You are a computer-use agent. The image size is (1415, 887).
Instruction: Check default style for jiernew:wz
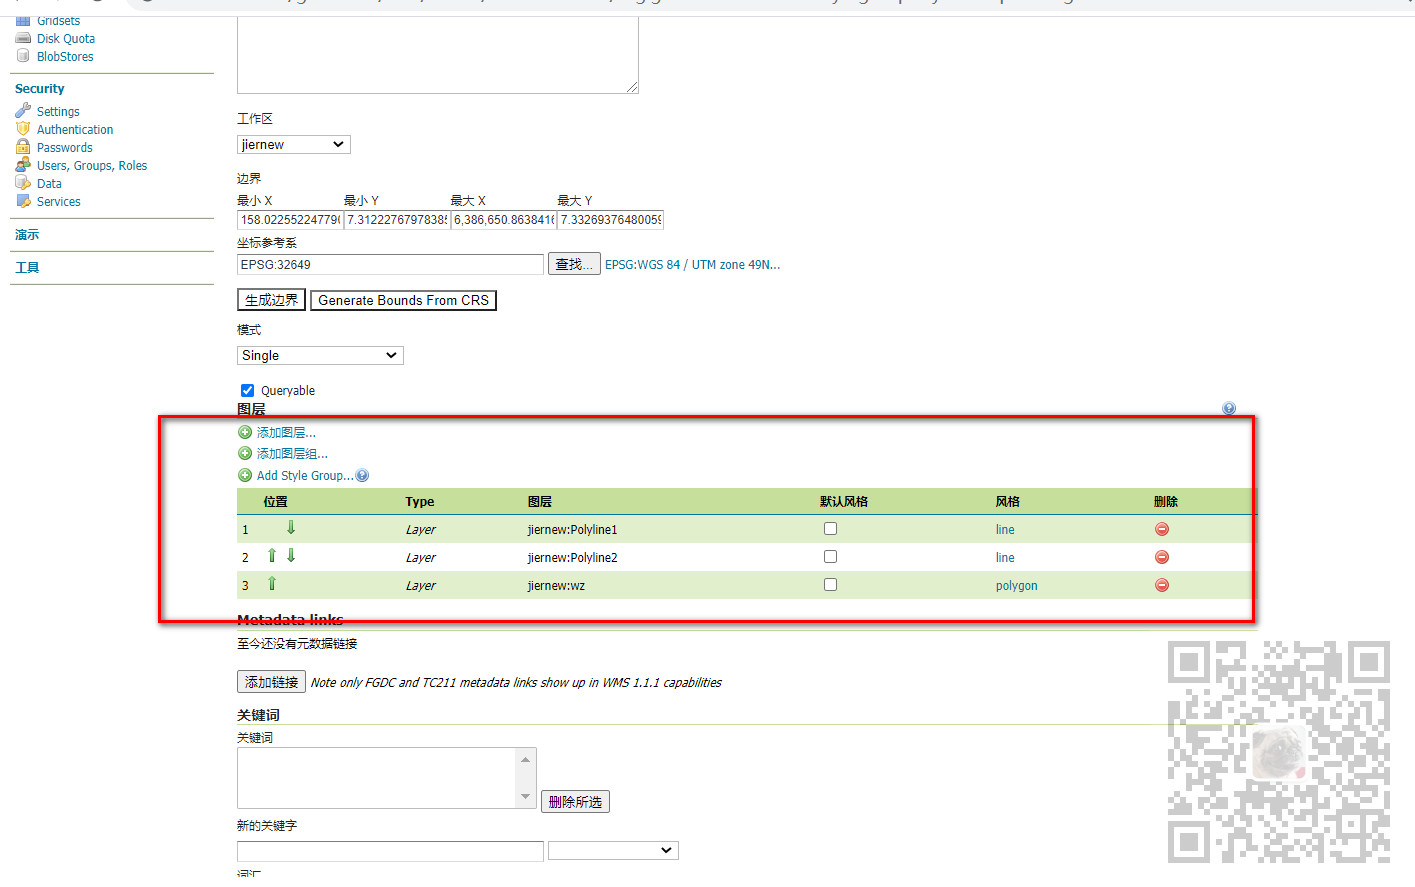pos(830,585)
